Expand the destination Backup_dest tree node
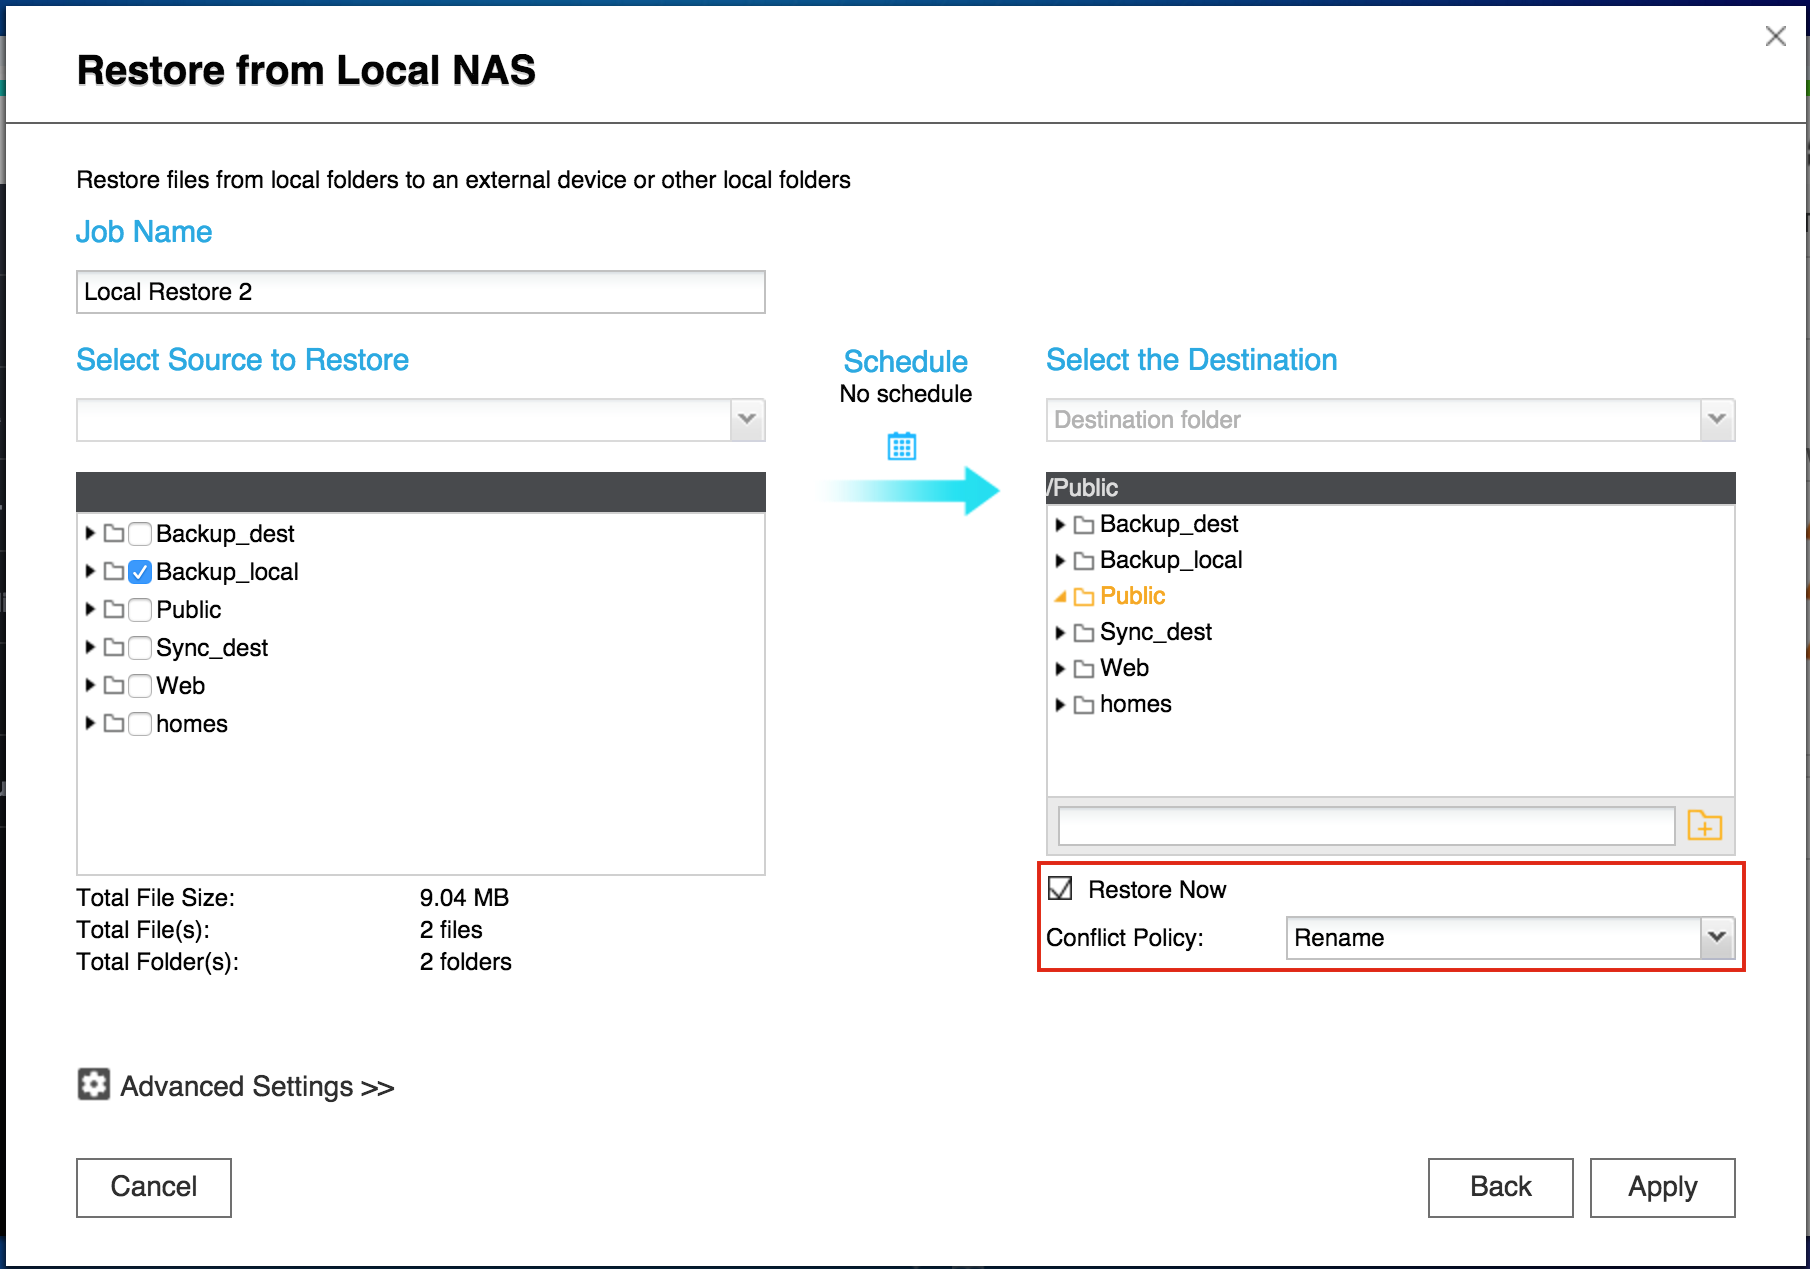The image size is (1810, 1269). coord(1060,525)
